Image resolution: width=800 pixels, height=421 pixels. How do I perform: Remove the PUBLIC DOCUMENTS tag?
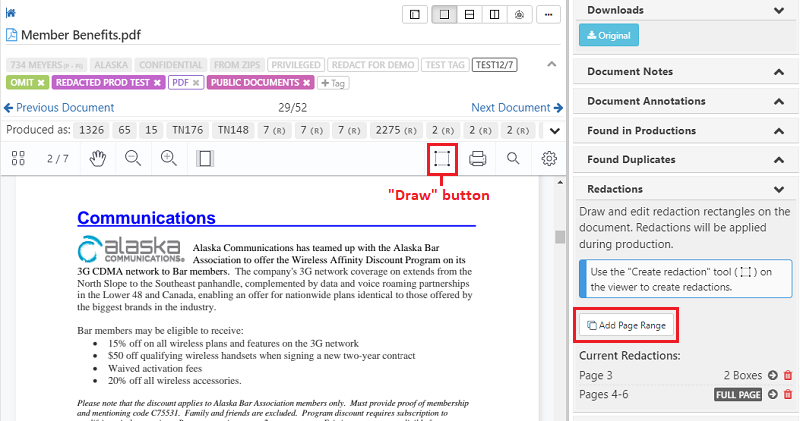coord(306,83)
